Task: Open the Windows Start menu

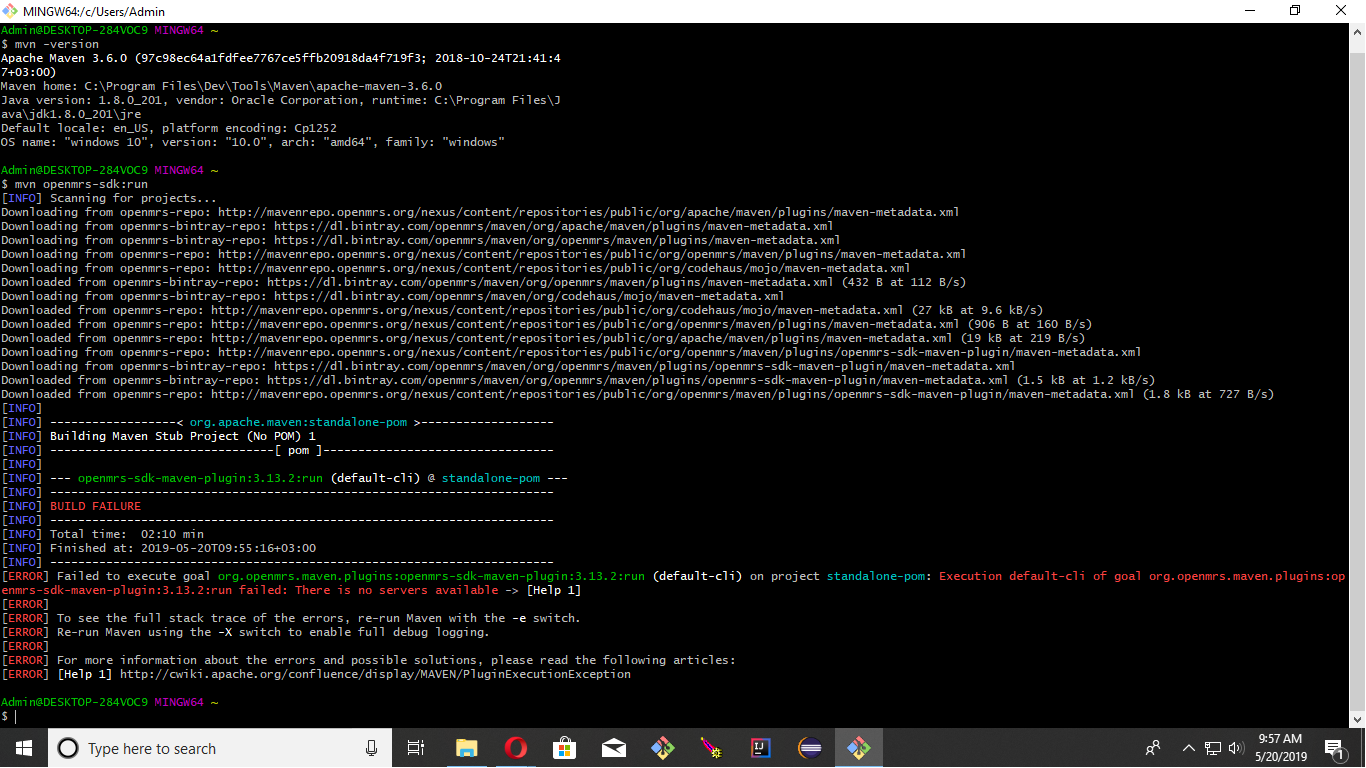Action: (24, 748)
